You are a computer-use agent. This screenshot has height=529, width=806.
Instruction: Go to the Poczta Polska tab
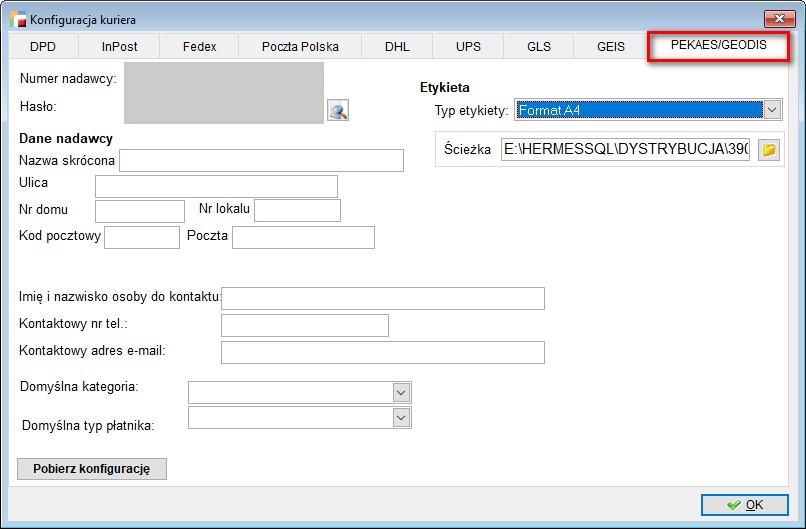pyautogui.click(x=300, y=46)
